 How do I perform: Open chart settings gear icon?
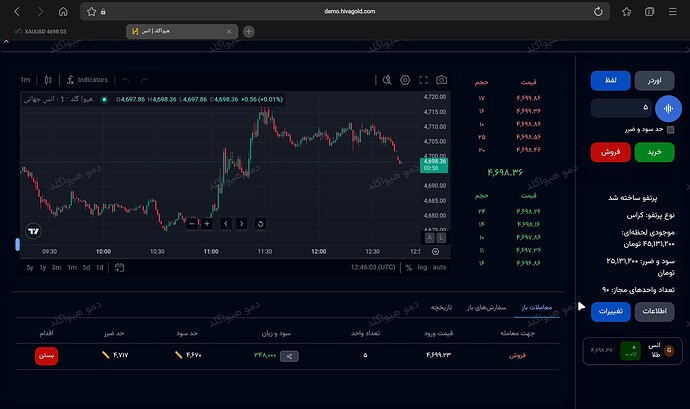click(x=405, y=80)
